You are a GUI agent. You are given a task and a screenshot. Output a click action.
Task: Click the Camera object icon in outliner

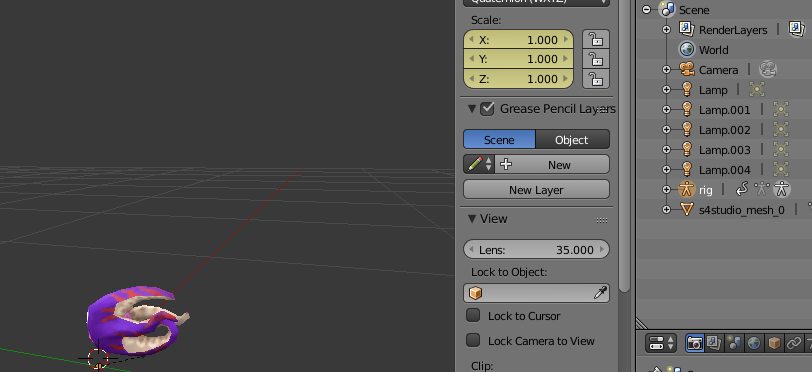point(687,69)
